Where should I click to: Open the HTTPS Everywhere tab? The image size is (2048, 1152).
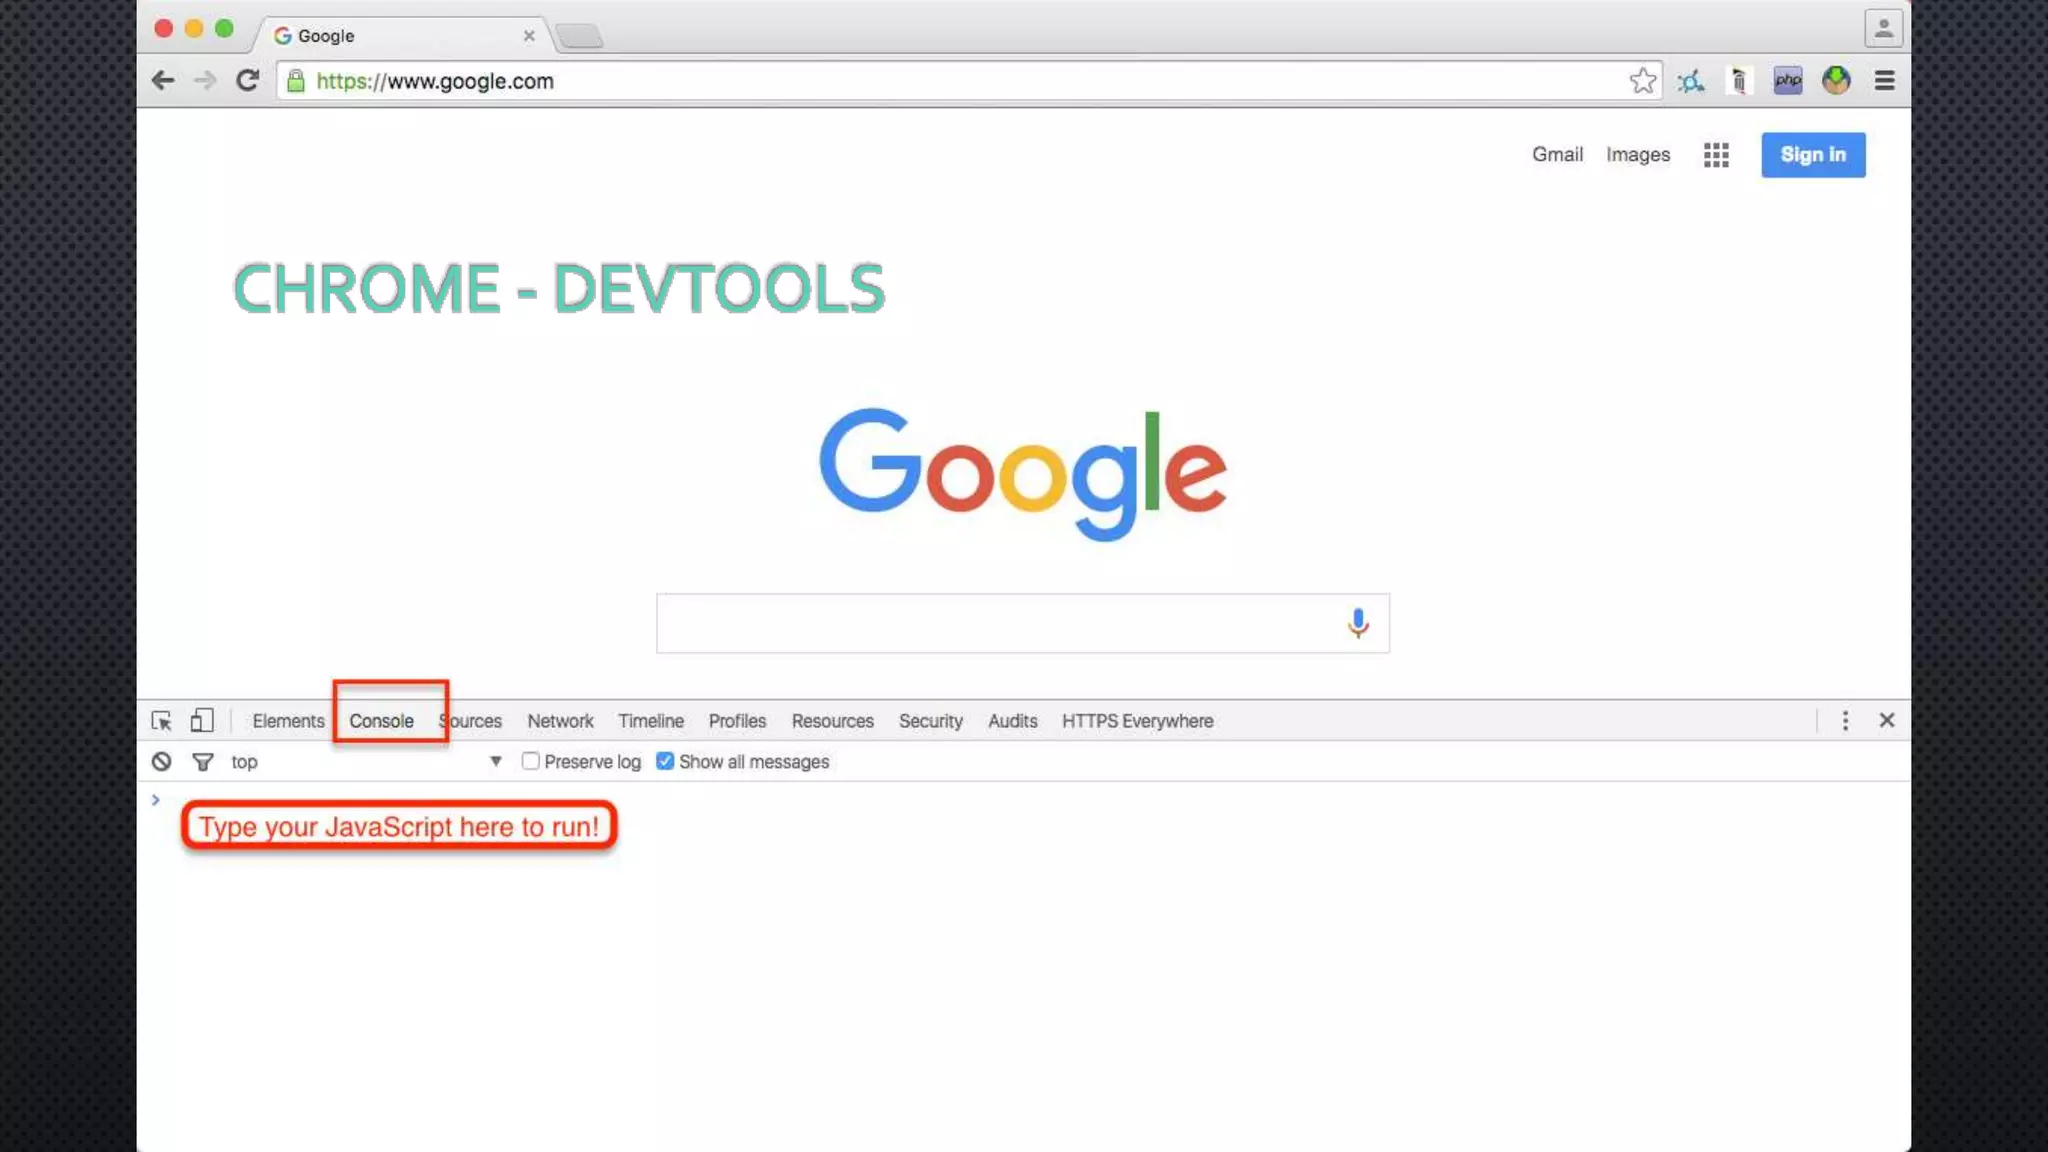1138,721
